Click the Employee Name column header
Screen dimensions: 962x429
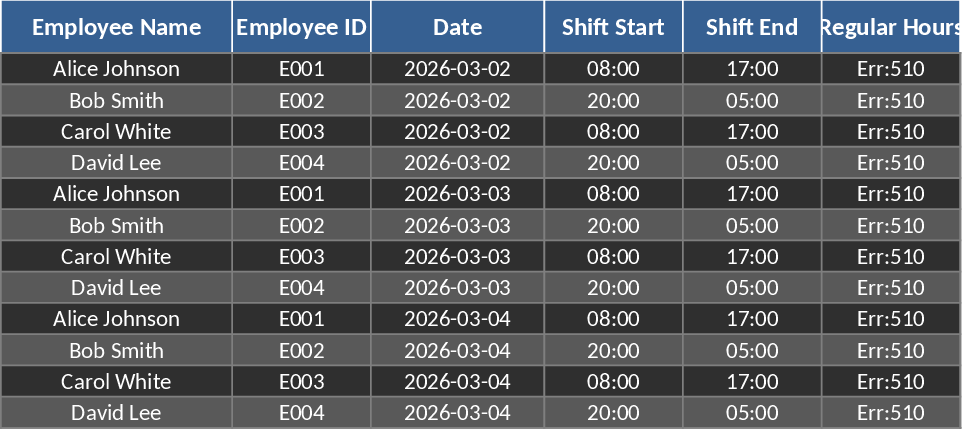[116, 27]
